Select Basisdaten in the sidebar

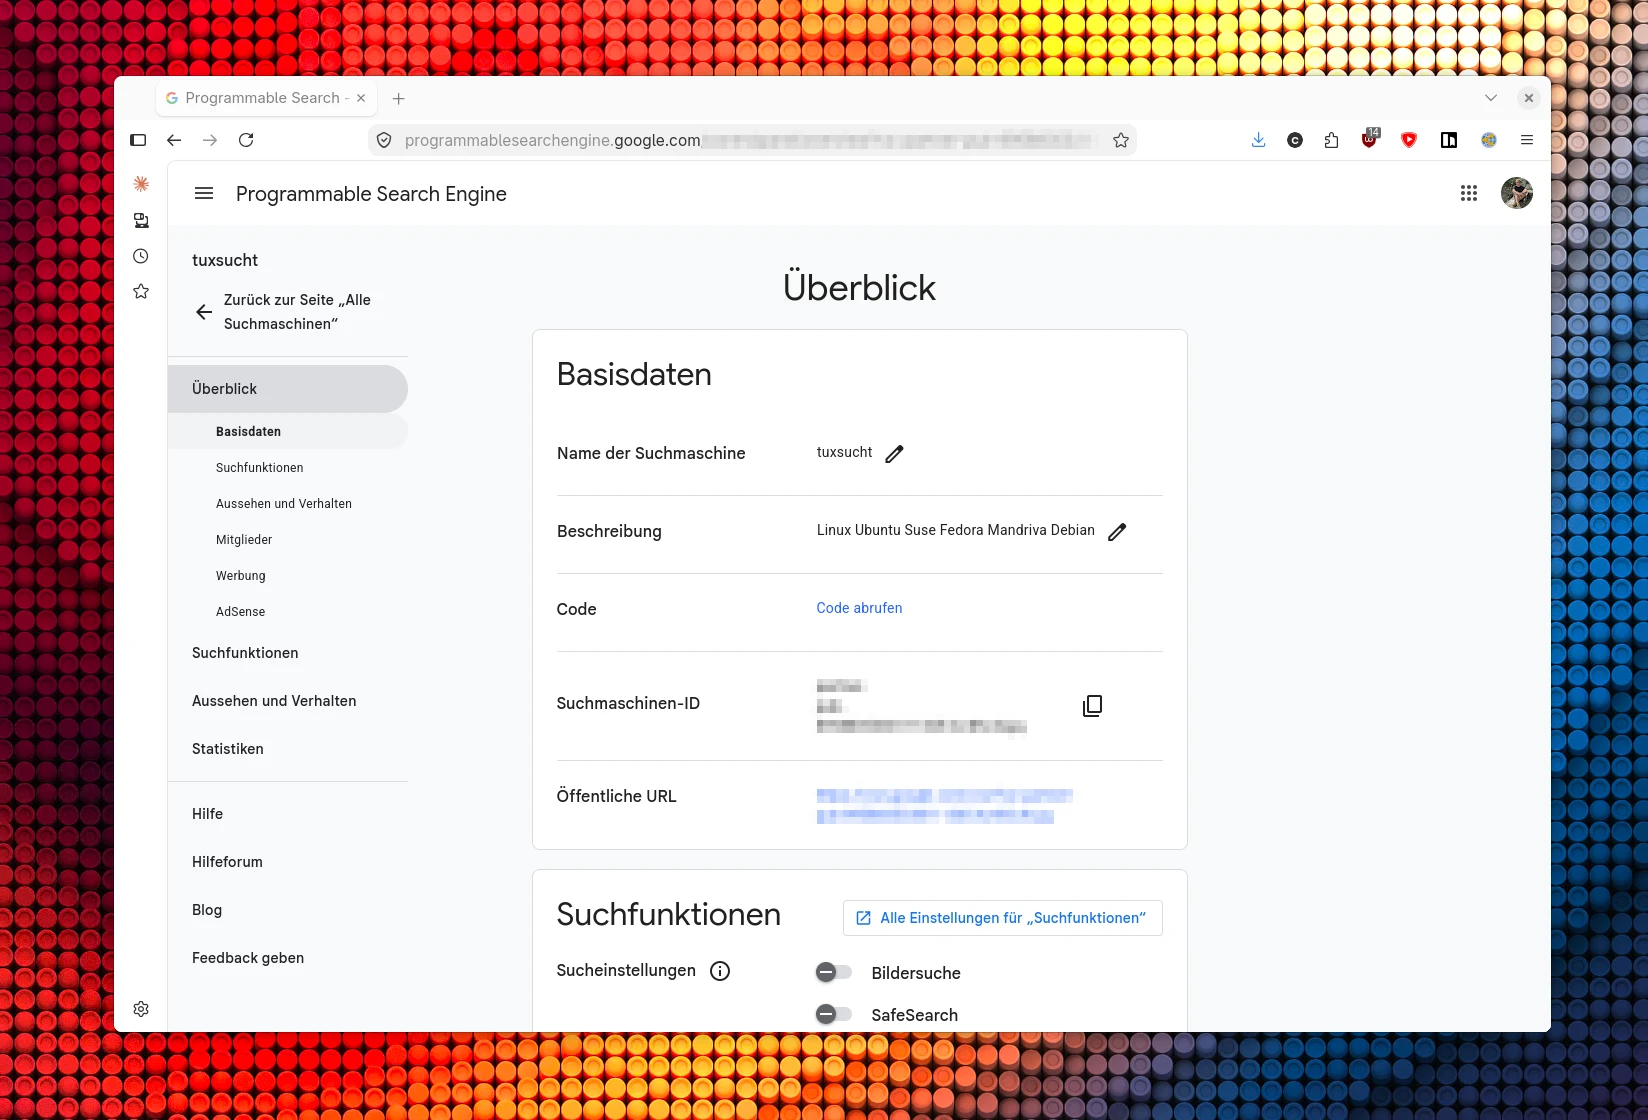(x=288, y=432)
